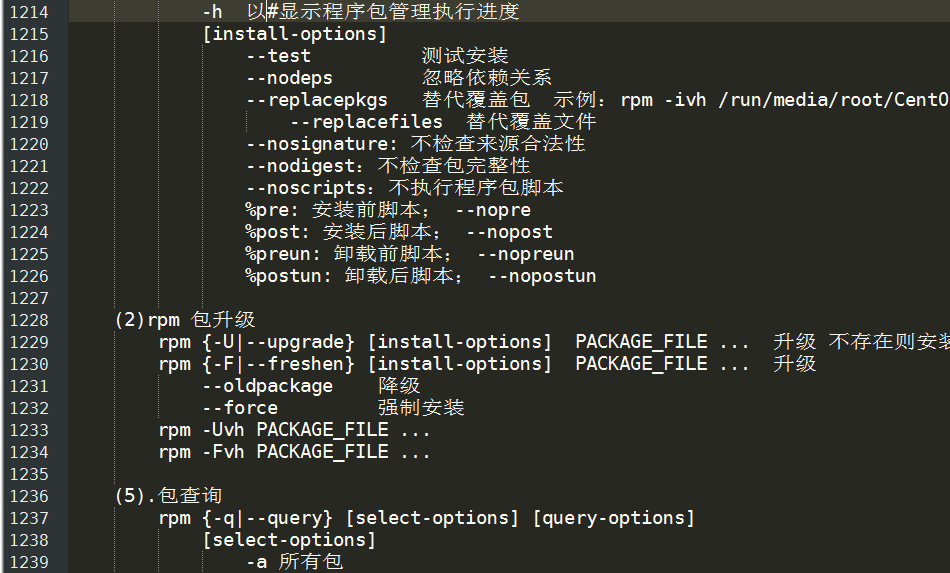The height and width of the screenshot is (573, 950).
Task: Place cursor on --nosignature text
Action: [x=319, y=144]
